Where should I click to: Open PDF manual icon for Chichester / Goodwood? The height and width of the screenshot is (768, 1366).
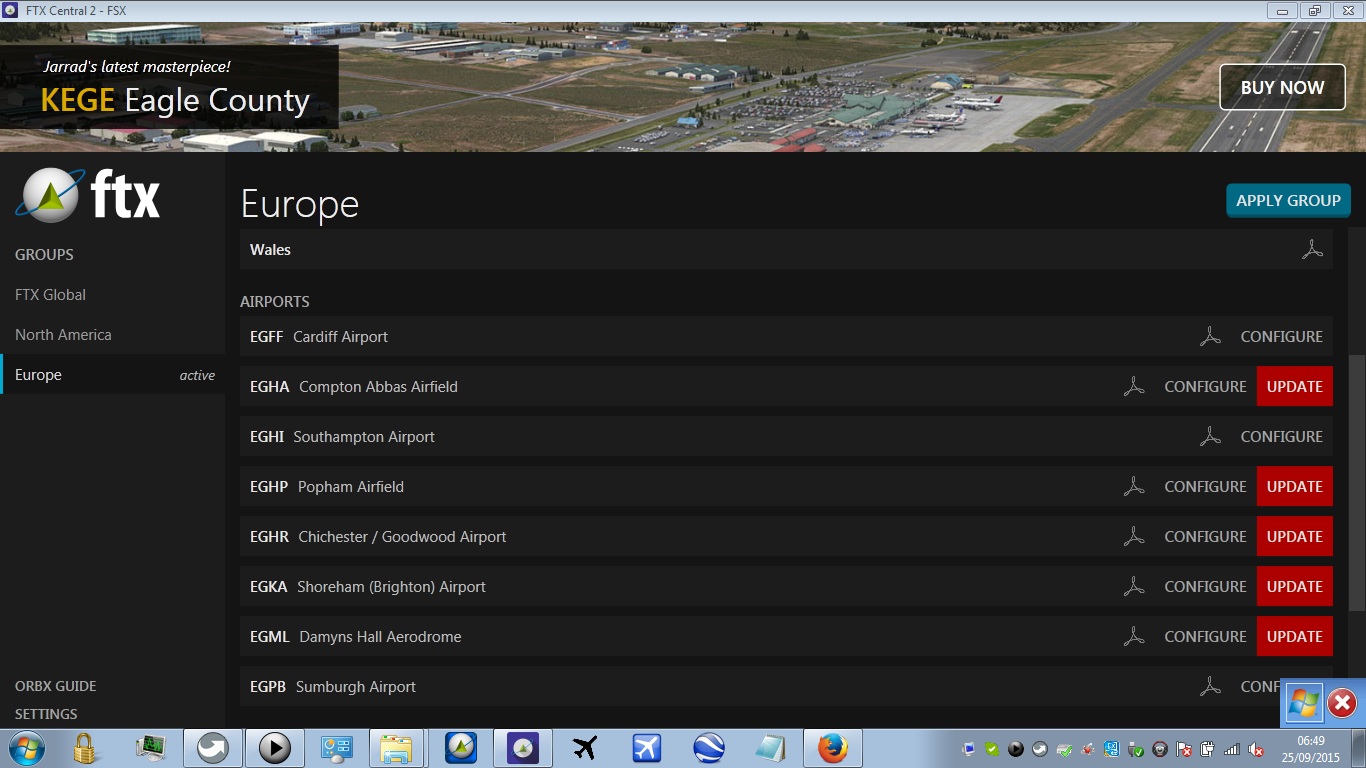coord(1133,537)
